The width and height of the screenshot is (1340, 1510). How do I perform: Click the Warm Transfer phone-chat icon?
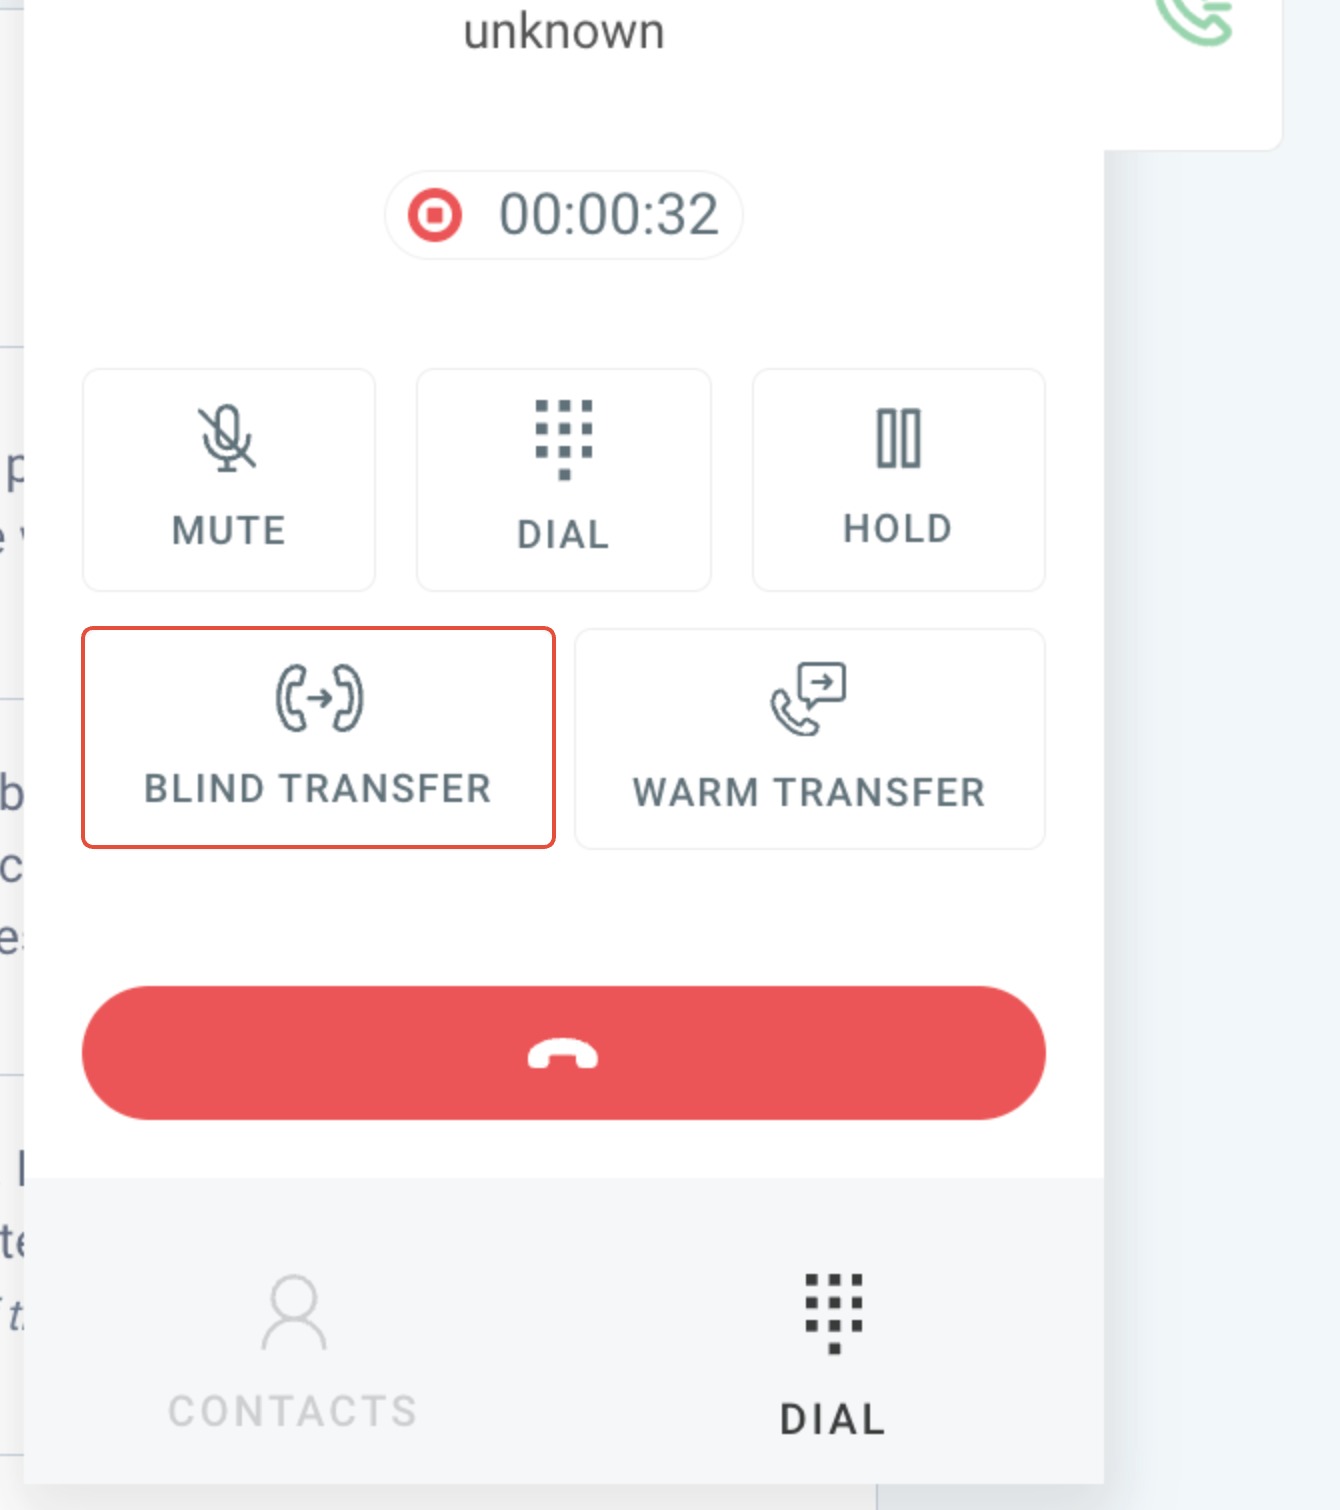(x=808, y=698)
